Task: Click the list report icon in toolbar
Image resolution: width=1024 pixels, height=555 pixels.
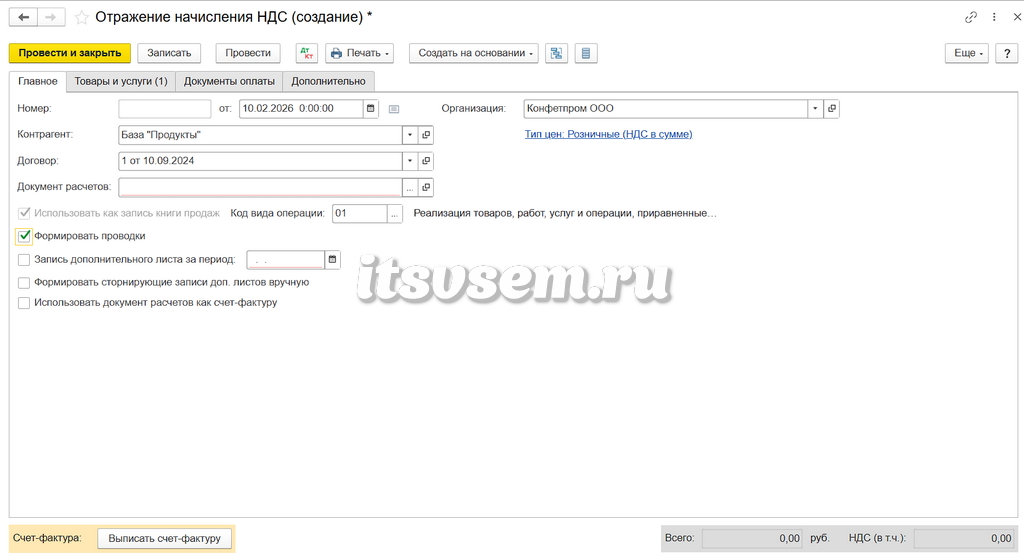Action: (586, 53)
